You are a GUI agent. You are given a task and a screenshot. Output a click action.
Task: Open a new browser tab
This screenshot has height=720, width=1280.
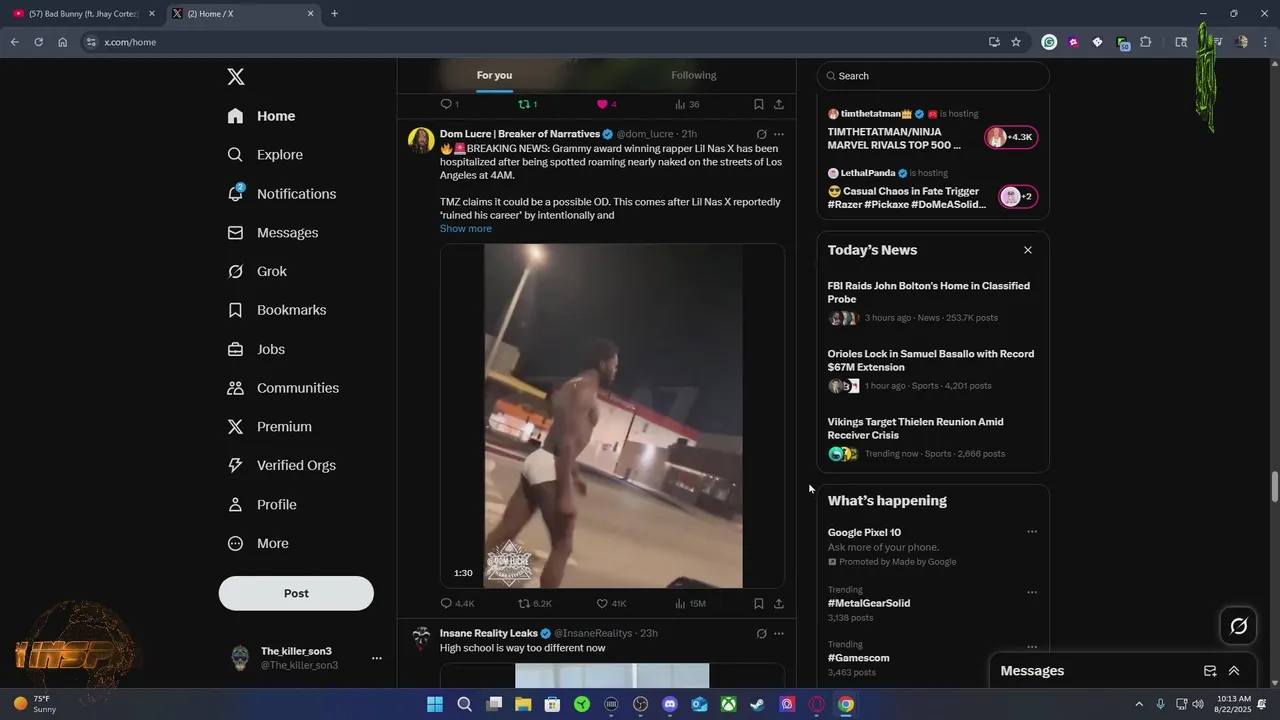pos(334,14)
